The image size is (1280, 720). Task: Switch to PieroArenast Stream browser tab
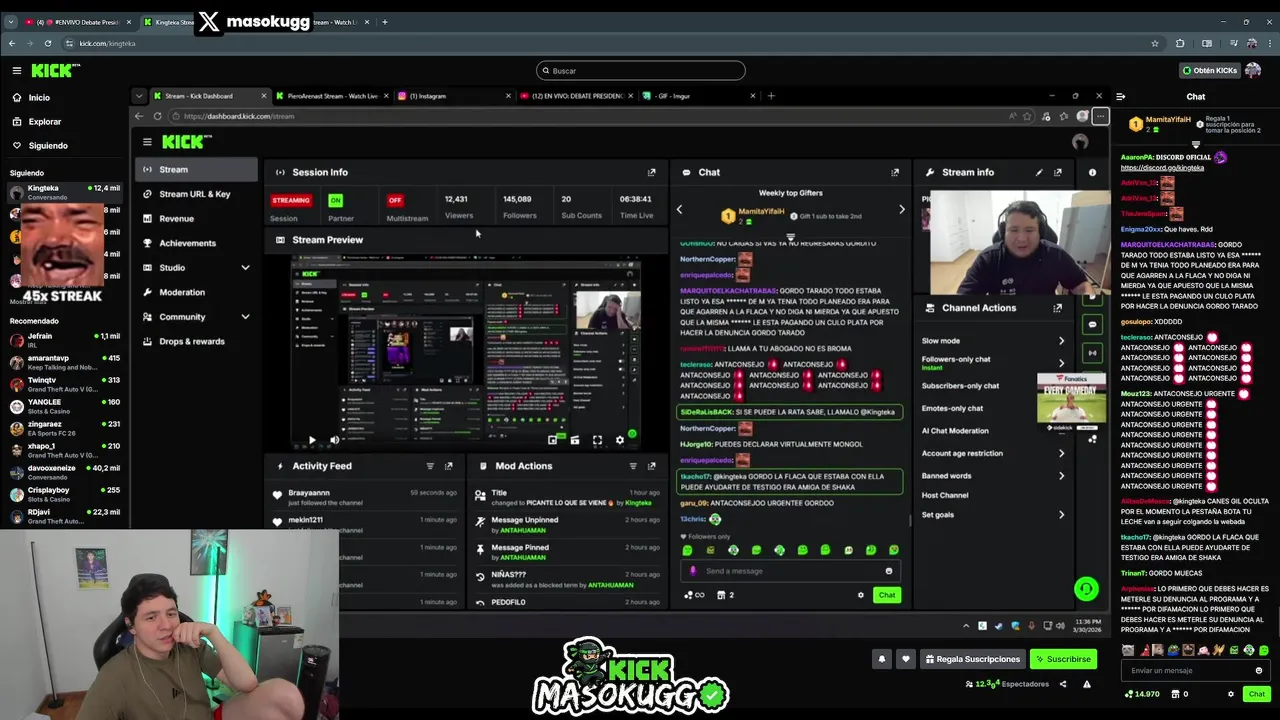[x=330, y=96]
